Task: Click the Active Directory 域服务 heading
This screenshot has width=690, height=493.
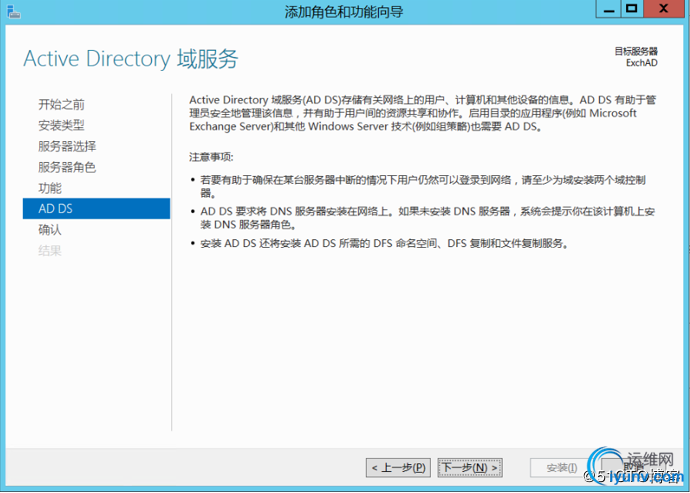Action: pyautogui.click(x=131, y=59)
